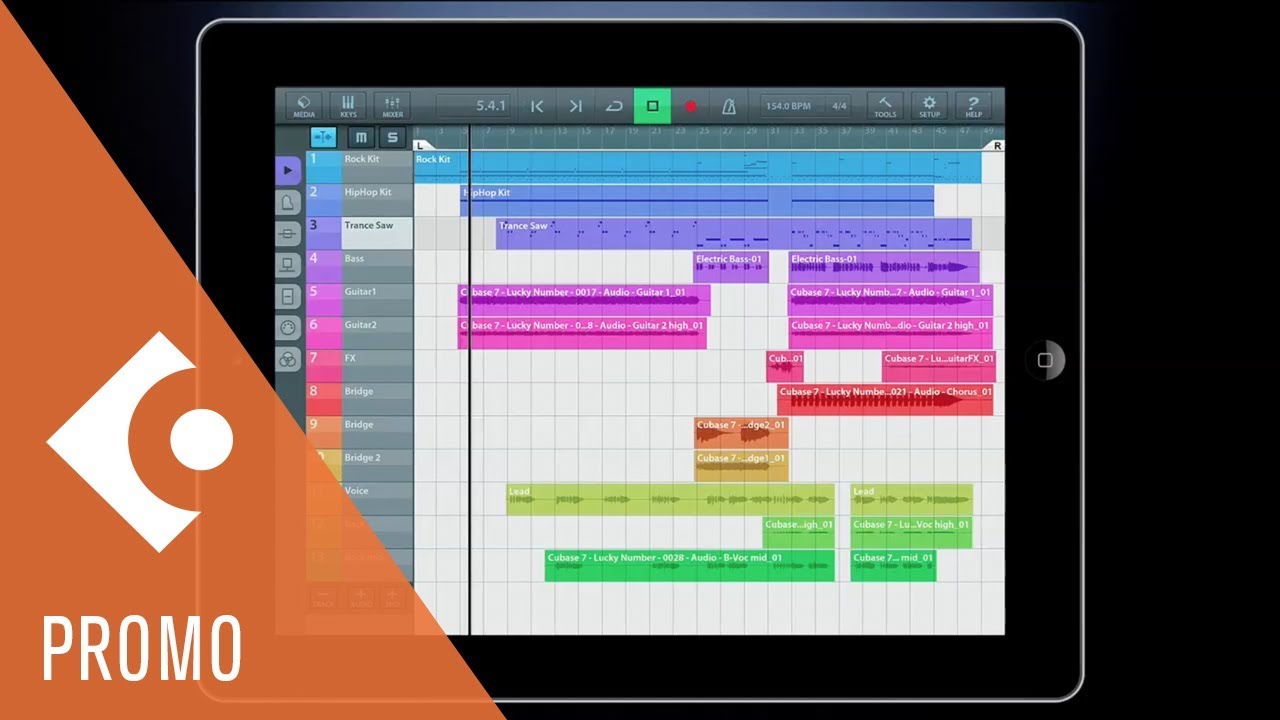The image size is (1280, 720).
Task: Select the '0028 - Audio - B-Voc mid_01' clip
Action: click(x=689, y=565)
